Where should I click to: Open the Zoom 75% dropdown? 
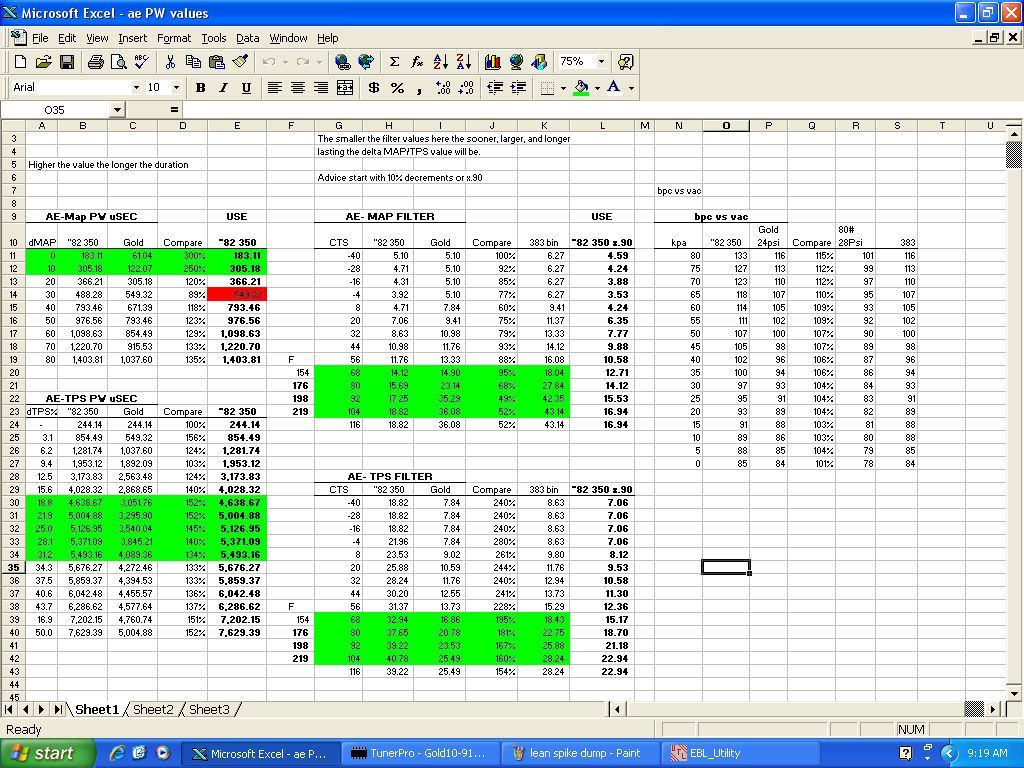[x=601, y=62]
